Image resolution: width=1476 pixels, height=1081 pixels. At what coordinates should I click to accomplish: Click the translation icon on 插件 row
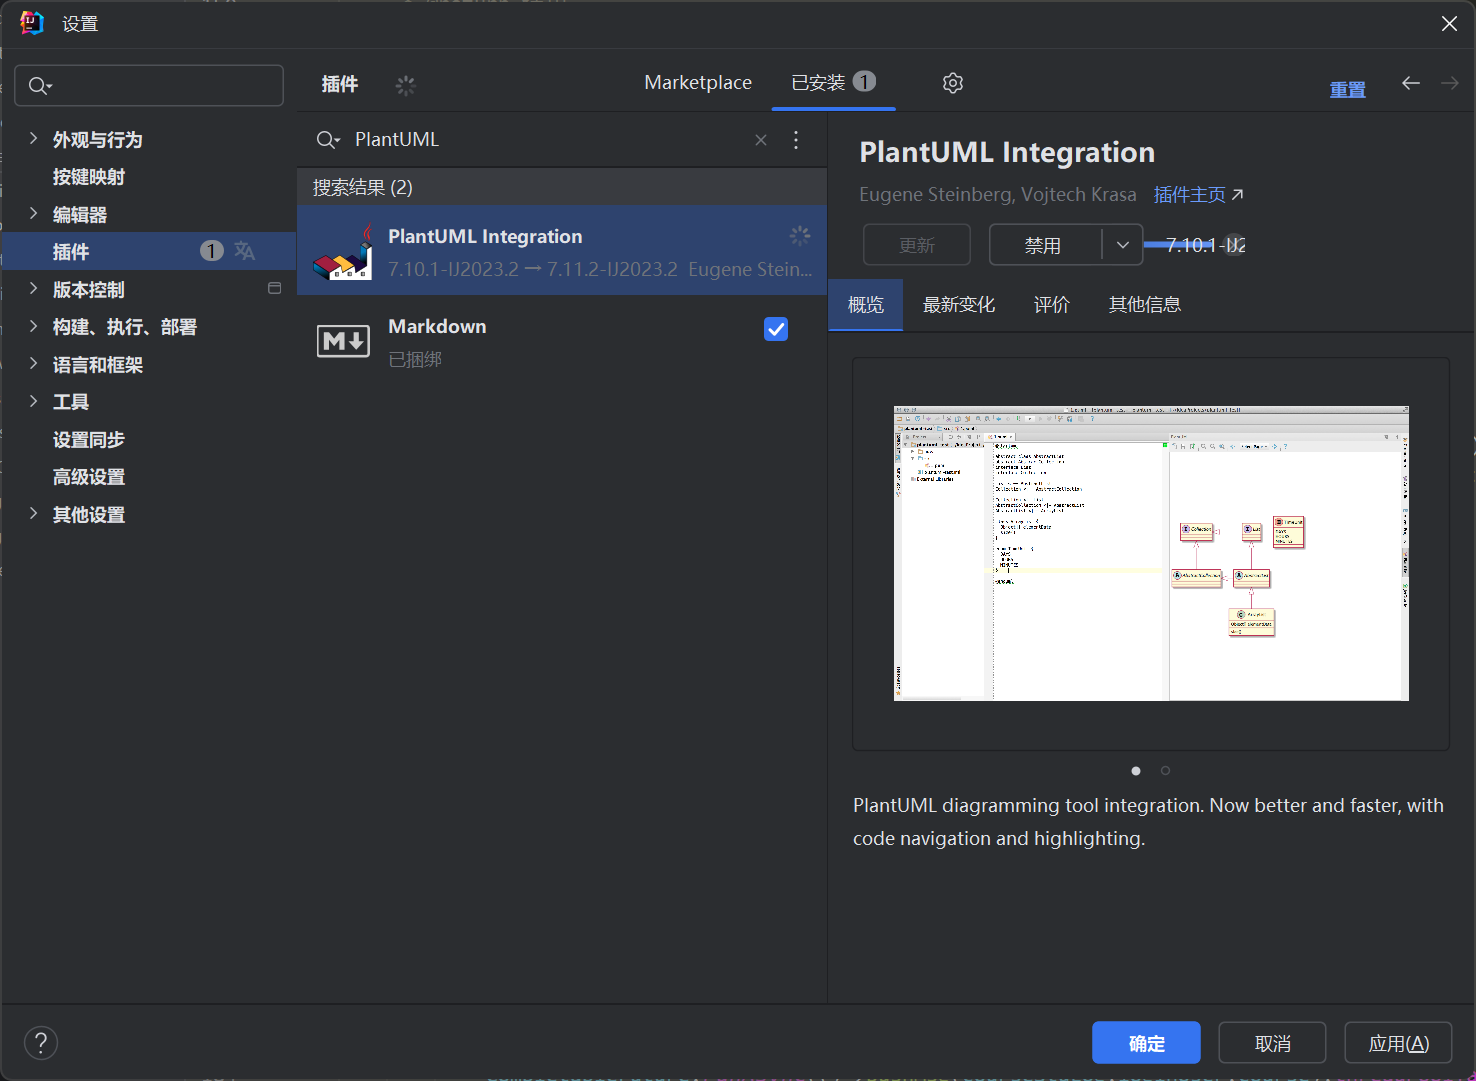click(x=245, y=251)
